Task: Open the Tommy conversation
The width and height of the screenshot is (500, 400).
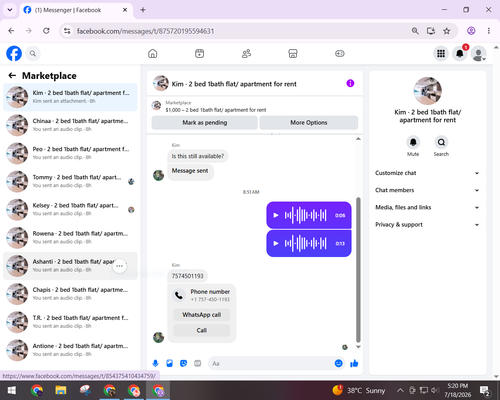Action: [x=70, y=181]
